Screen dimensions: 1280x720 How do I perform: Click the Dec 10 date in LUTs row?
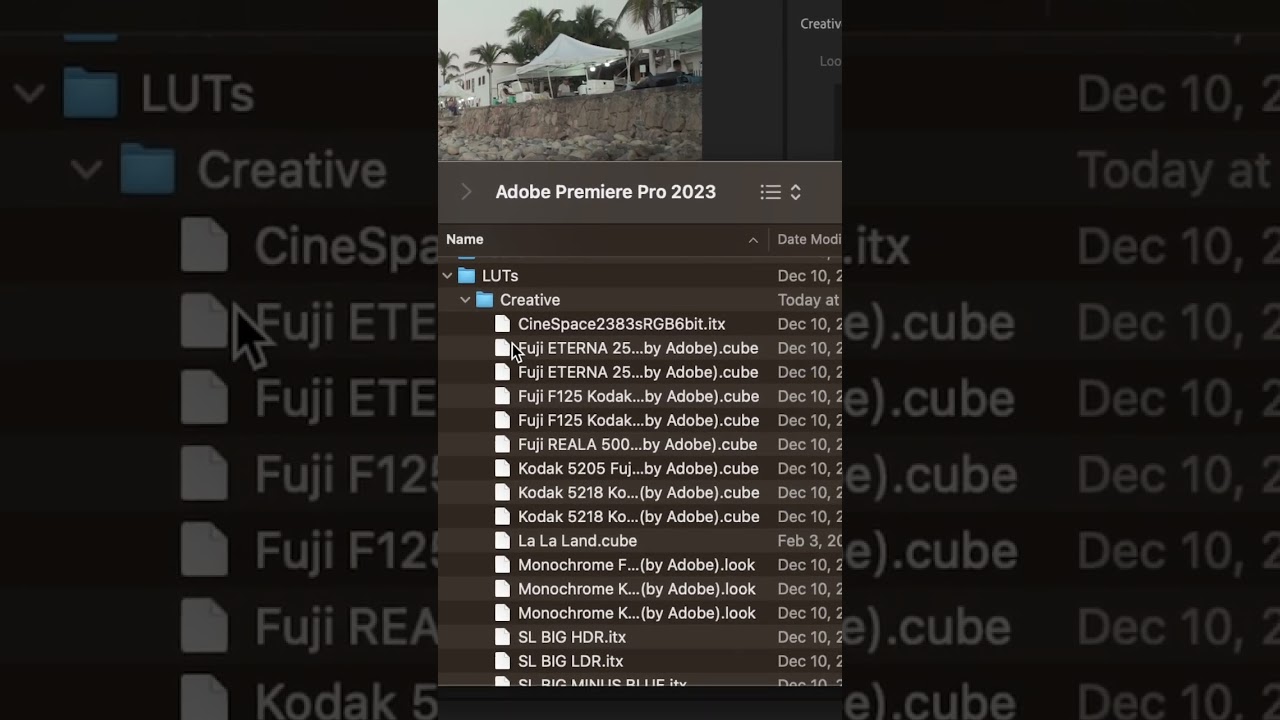[x=809, y=275]
